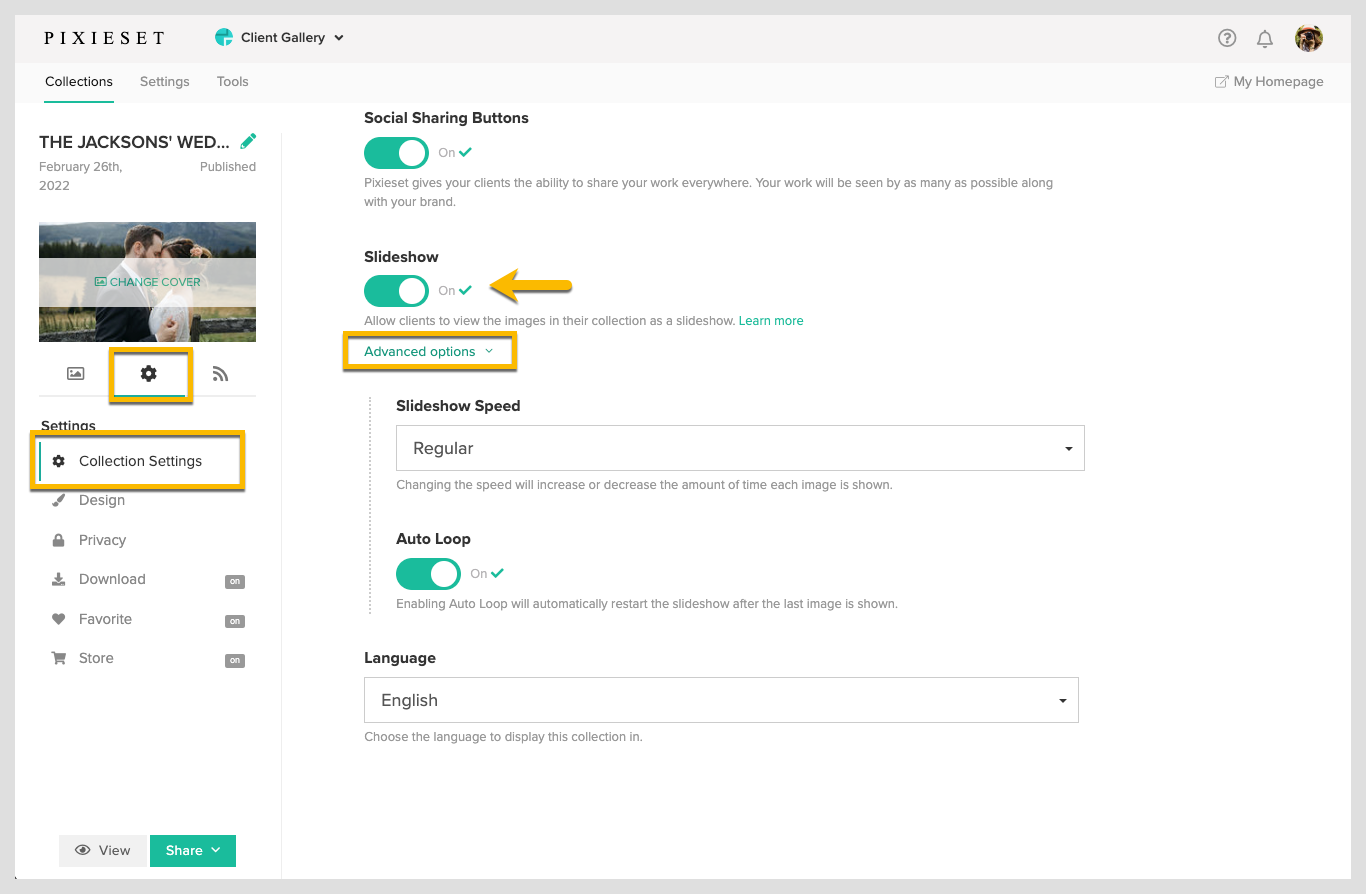1366x894 pixels.
Task: Click the Social Sharing Buttons heading
Action: pyautogui.click(x=446, y=118)
